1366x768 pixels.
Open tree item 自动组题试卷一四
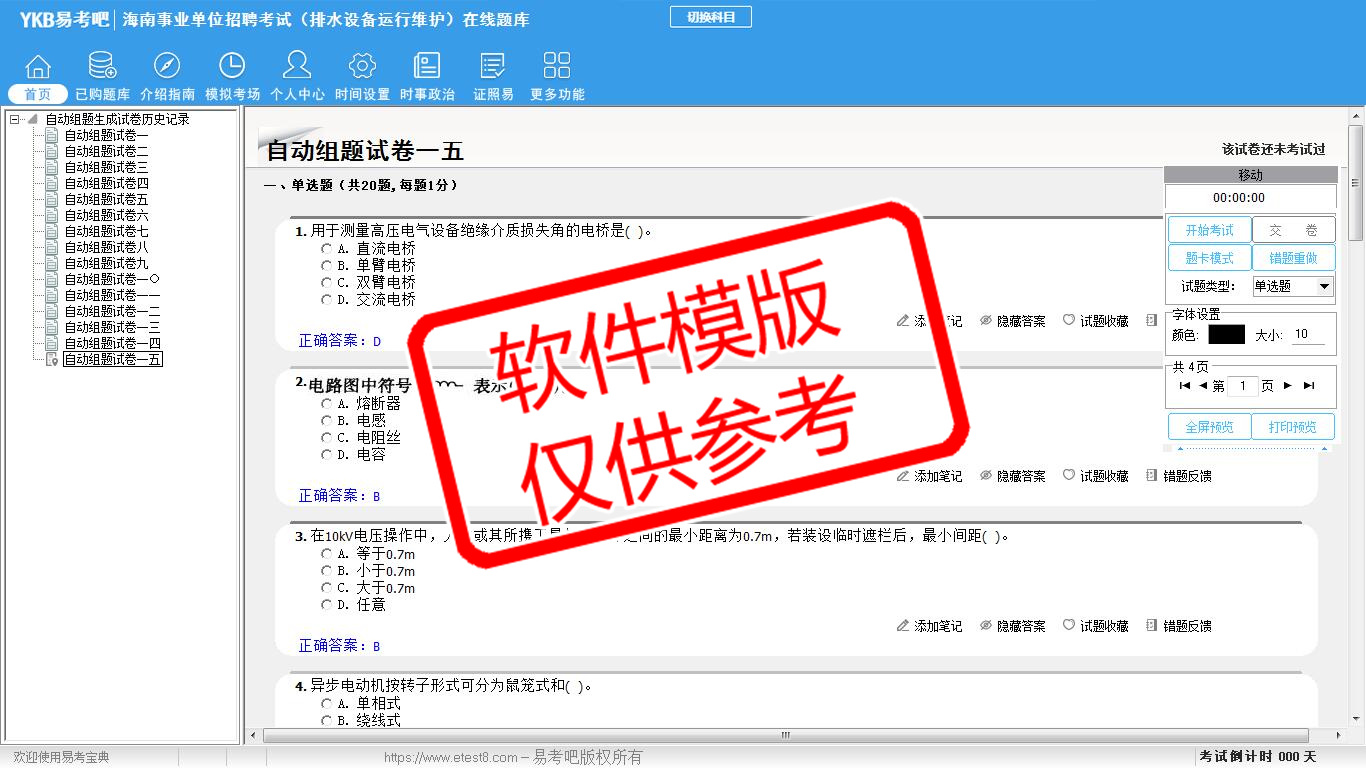point(112,343)
